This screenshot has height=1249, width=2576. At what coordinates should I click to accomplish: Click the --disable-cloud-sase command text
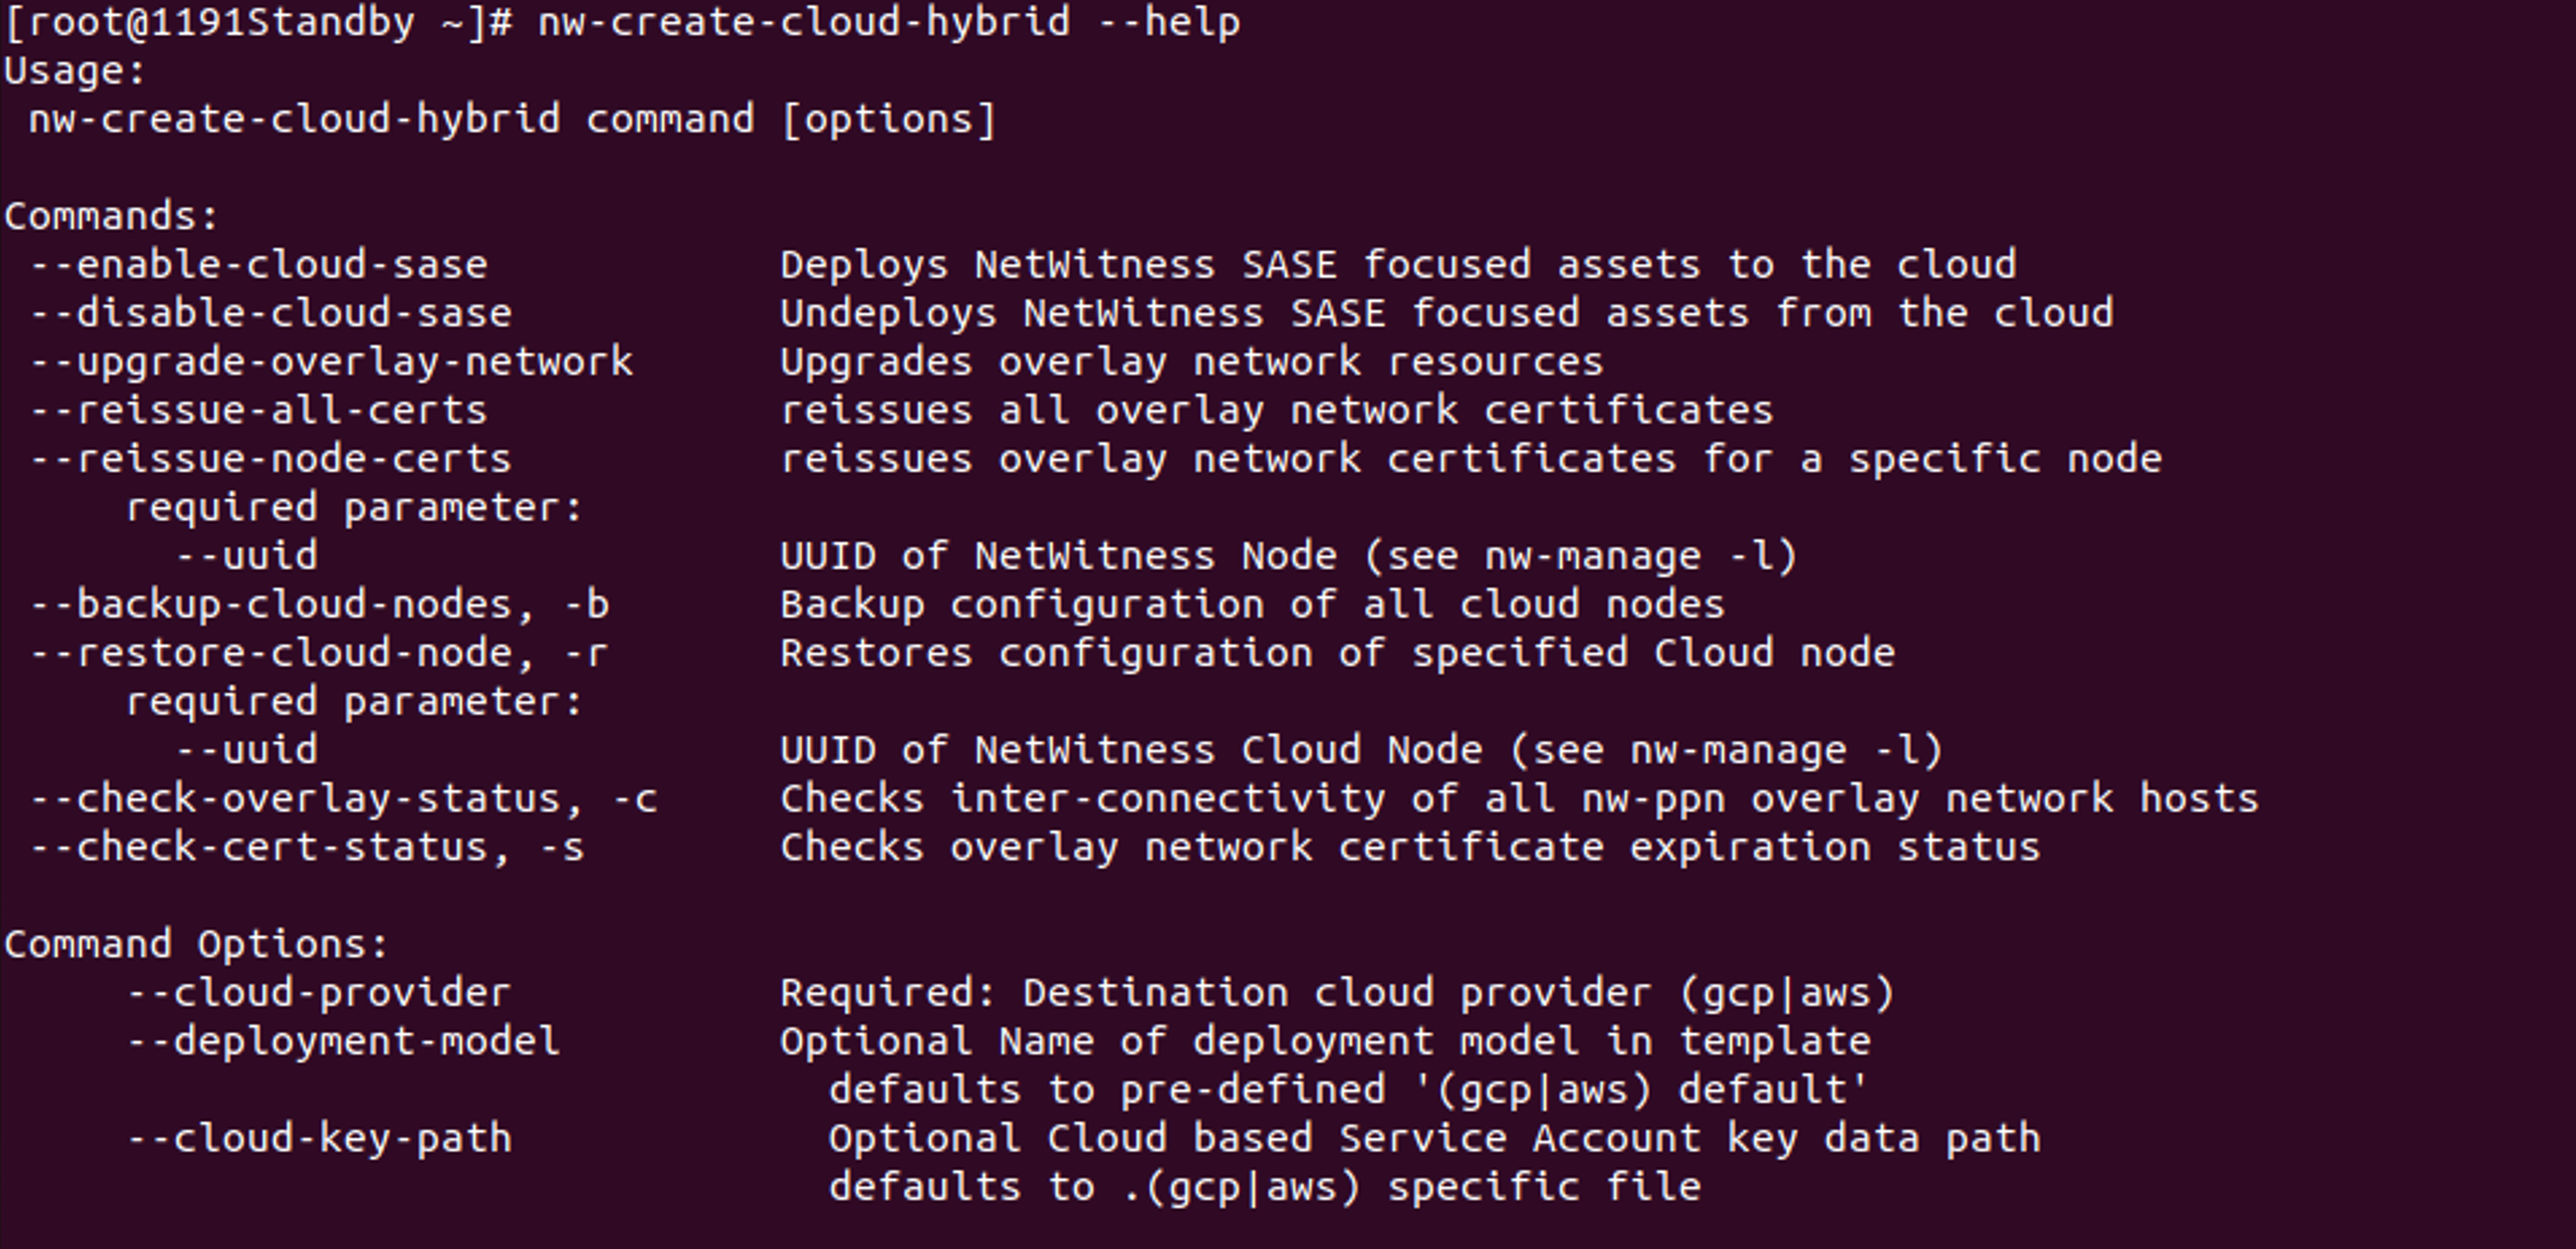pos(270,314)
